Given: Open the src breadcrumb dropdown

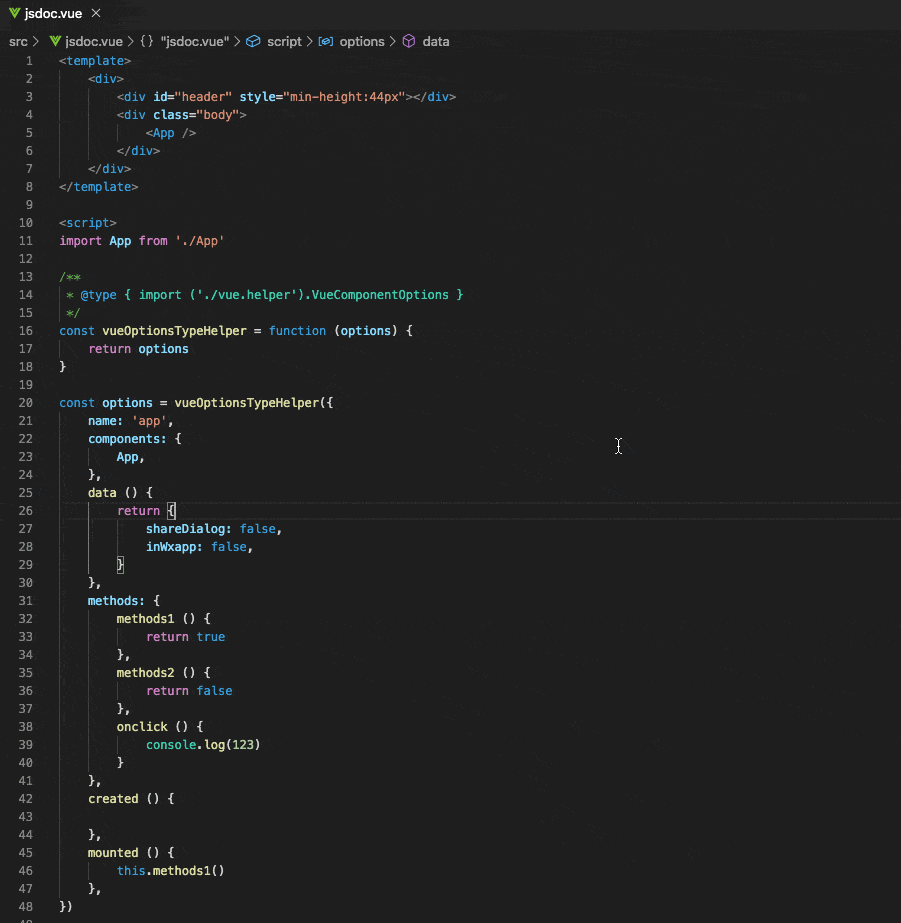Looking at the screenshot, I should click(18, 41).
